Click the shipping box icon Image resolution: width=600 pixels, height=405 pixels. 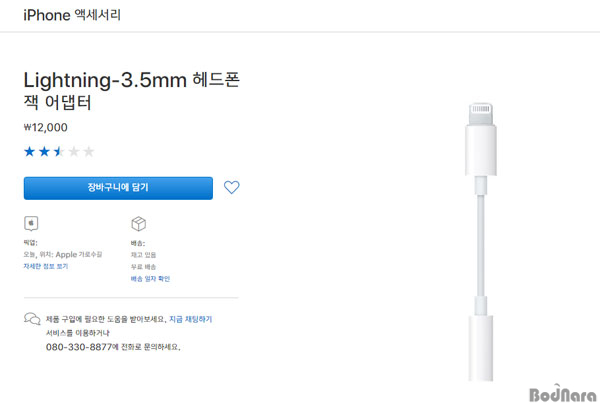click(139, 224)
